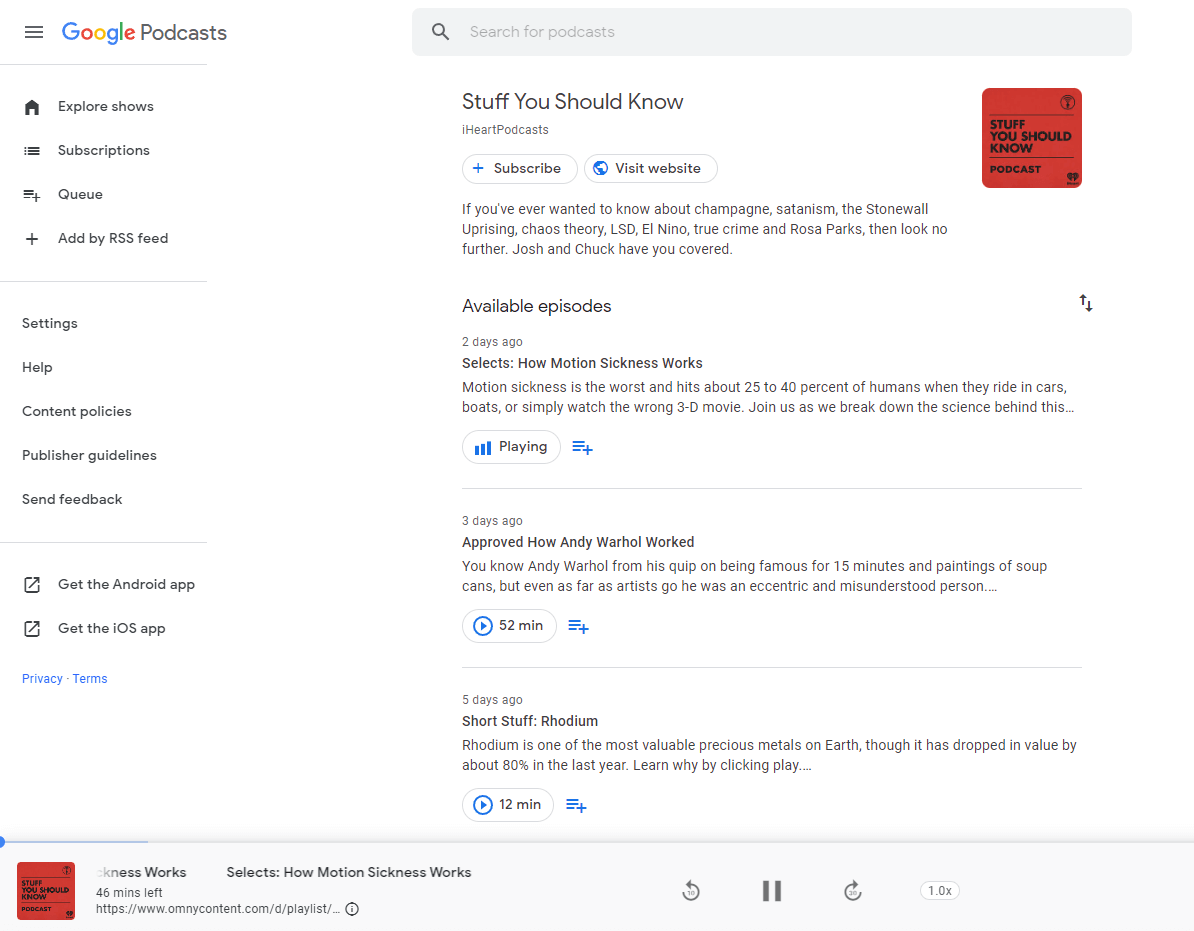Image resolution: width=1194 pixels, height=931 pixels.
Task: Open Content policies link
Action: (x=76, y=411)
